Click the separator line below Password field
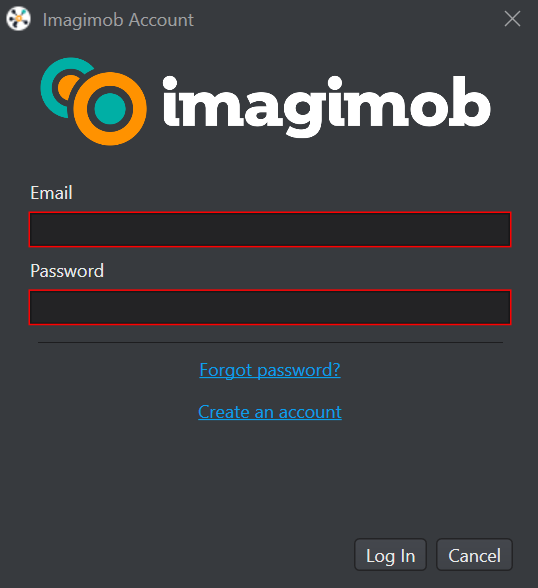The height and width of the screenshot is (588, 538). point(270,342)
